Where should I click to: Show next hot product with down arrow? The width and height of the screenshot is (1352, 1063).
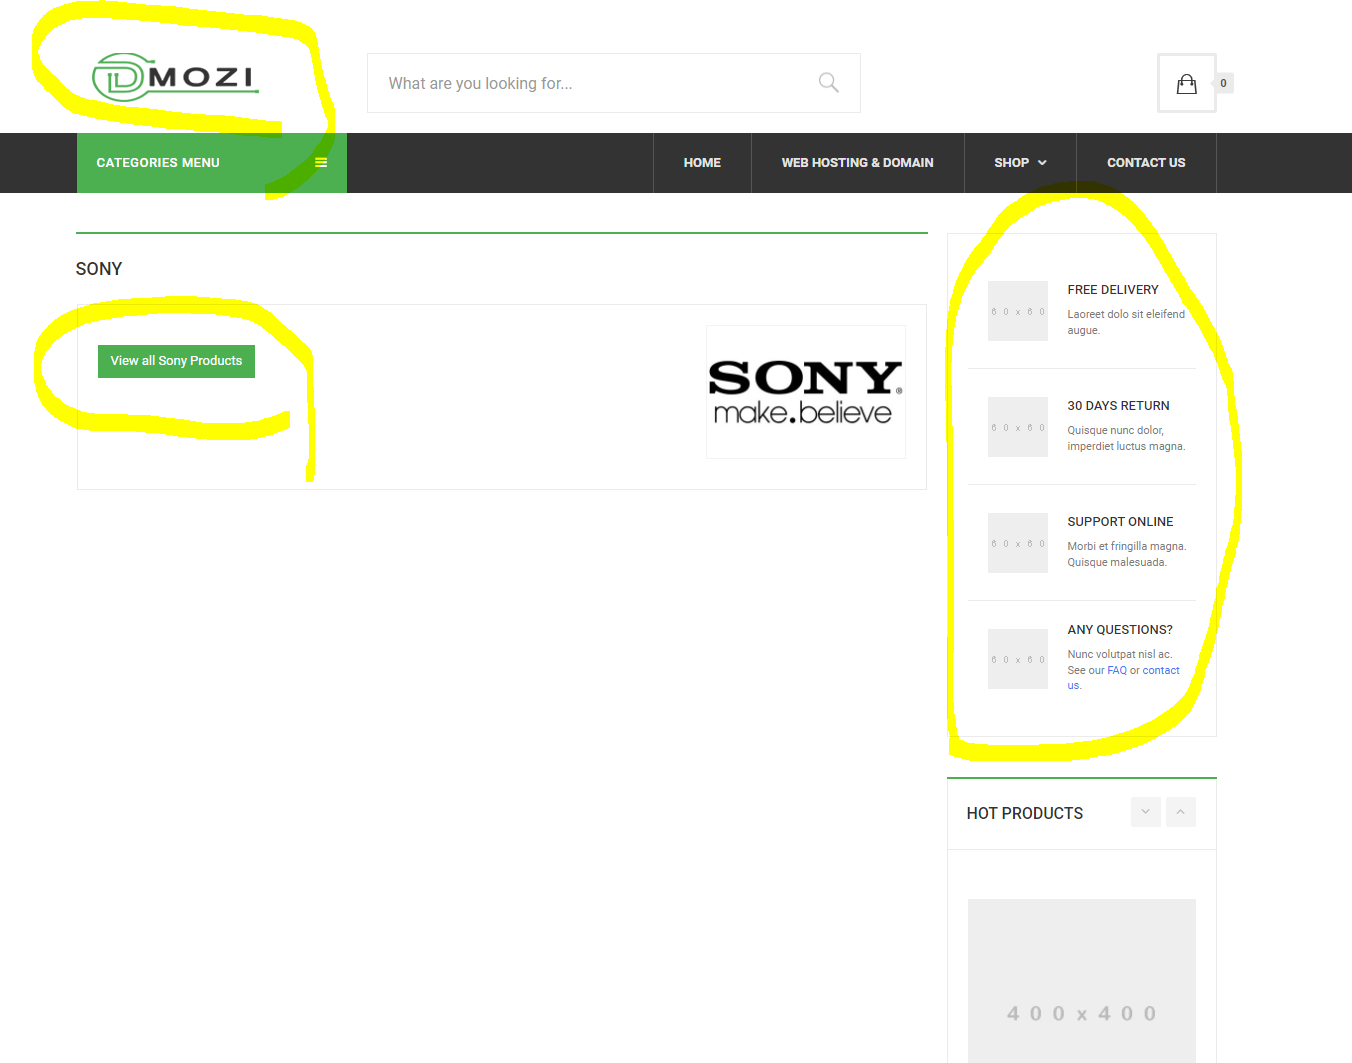click(1146, 812)
